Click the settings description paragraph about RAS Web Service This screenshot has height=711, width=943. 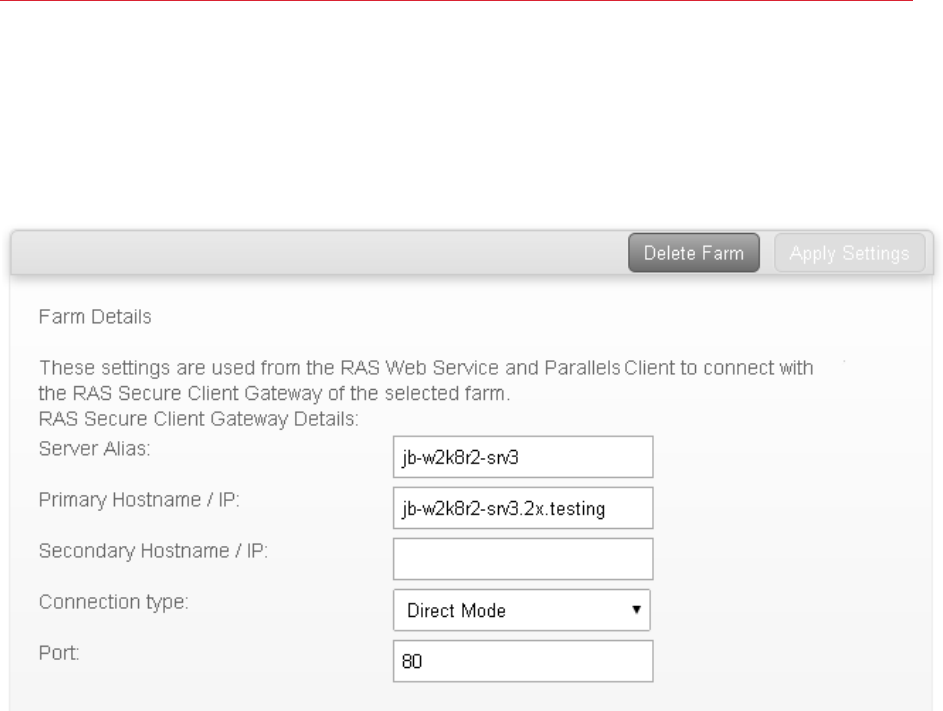425,378
